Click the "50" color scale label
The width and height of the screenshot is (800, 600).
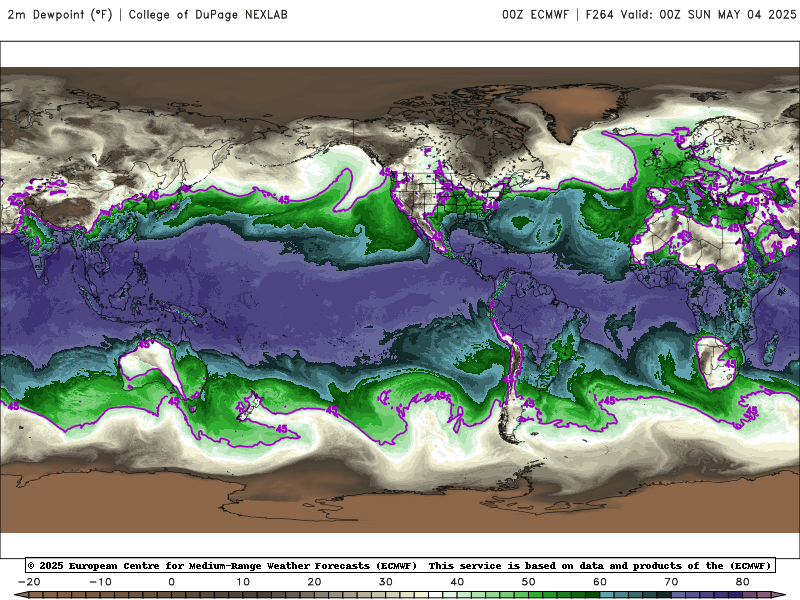(529, 582)
